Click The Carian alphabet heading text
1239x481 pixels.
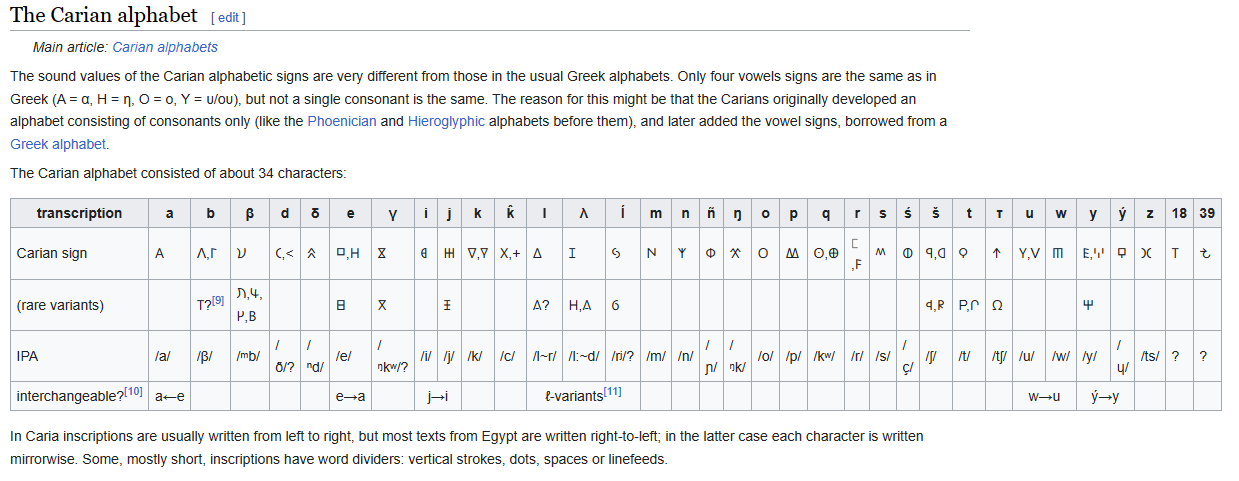tap(104, 16)
